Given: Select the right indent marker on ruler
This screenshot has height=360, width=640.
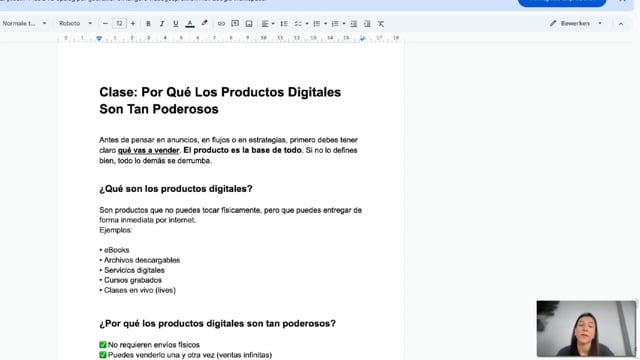Looking at the screenshot, I should [362, 38].
